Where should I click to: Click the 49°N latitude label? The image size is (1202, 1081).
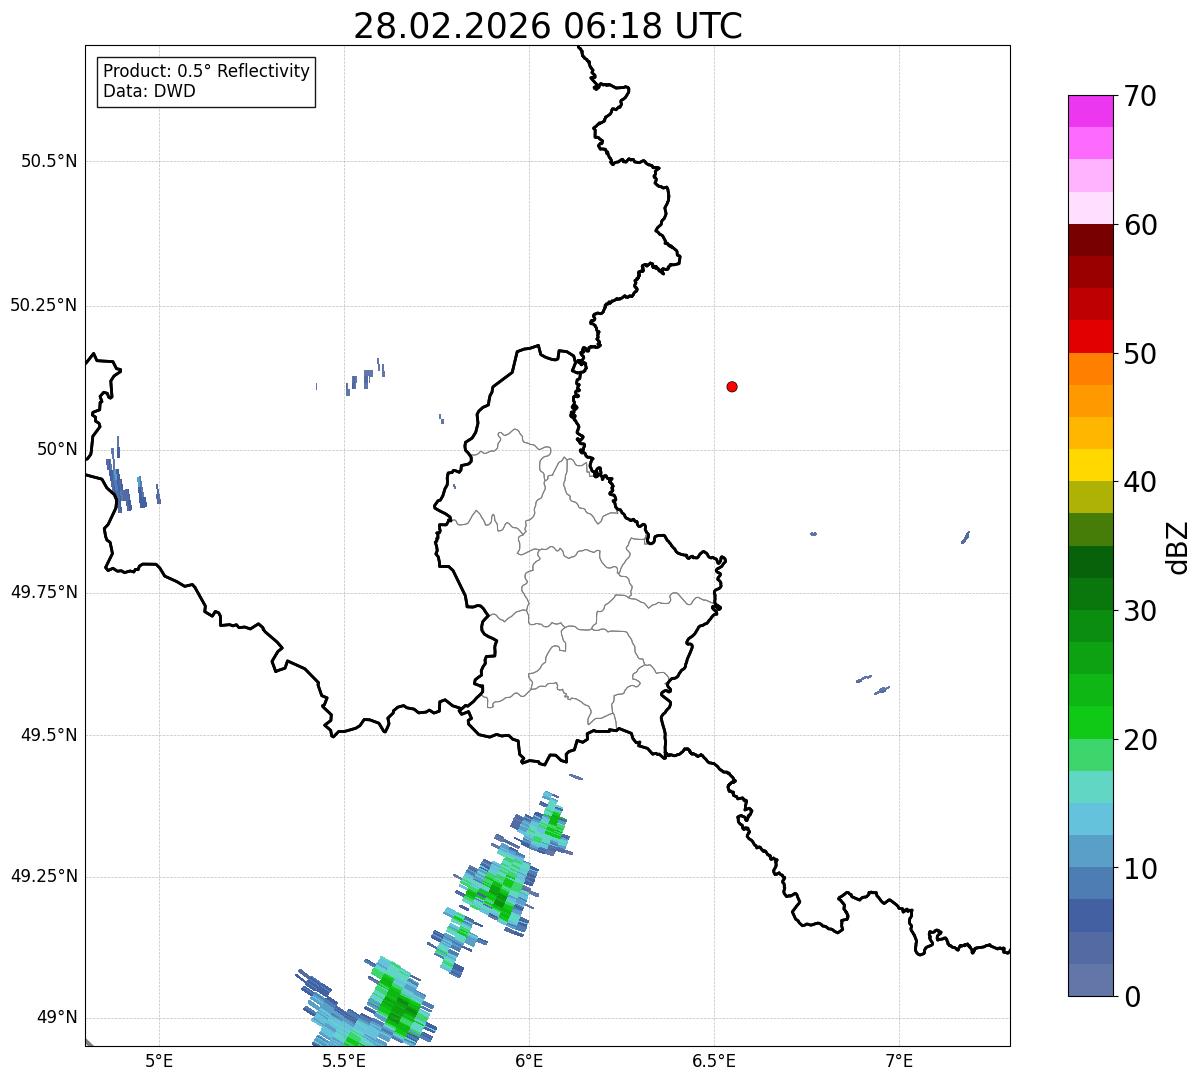click(x=58, y=1018)
